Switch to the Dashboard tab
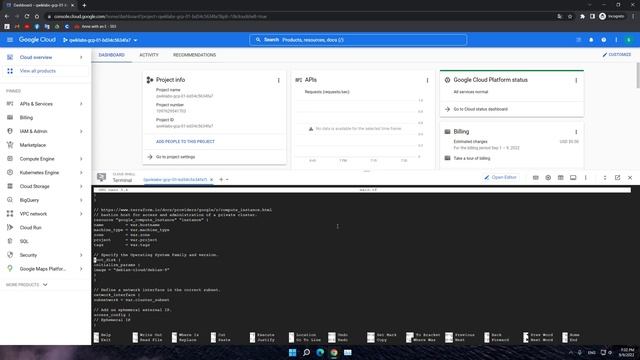The width and height of the screenshot is (640, 360). [x=111, y=55]
